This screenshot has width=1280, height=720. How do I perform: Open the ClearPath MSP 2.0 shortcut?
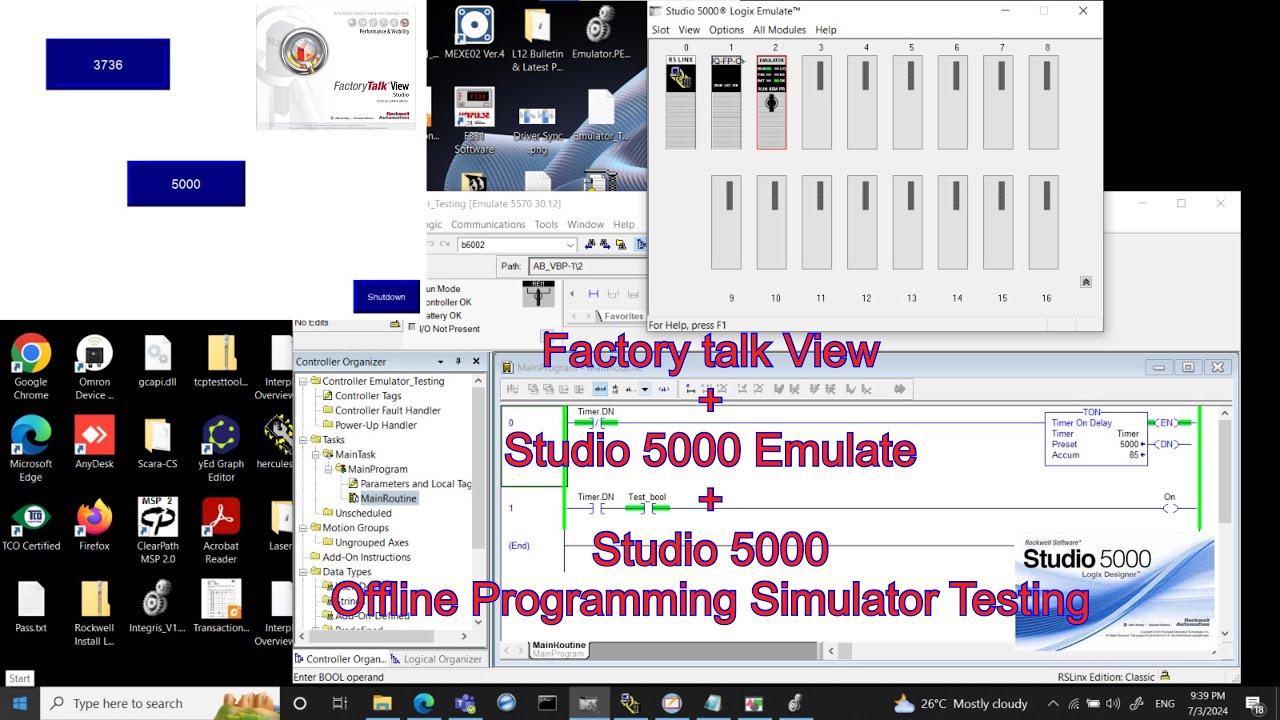click(x=158, y=531)
